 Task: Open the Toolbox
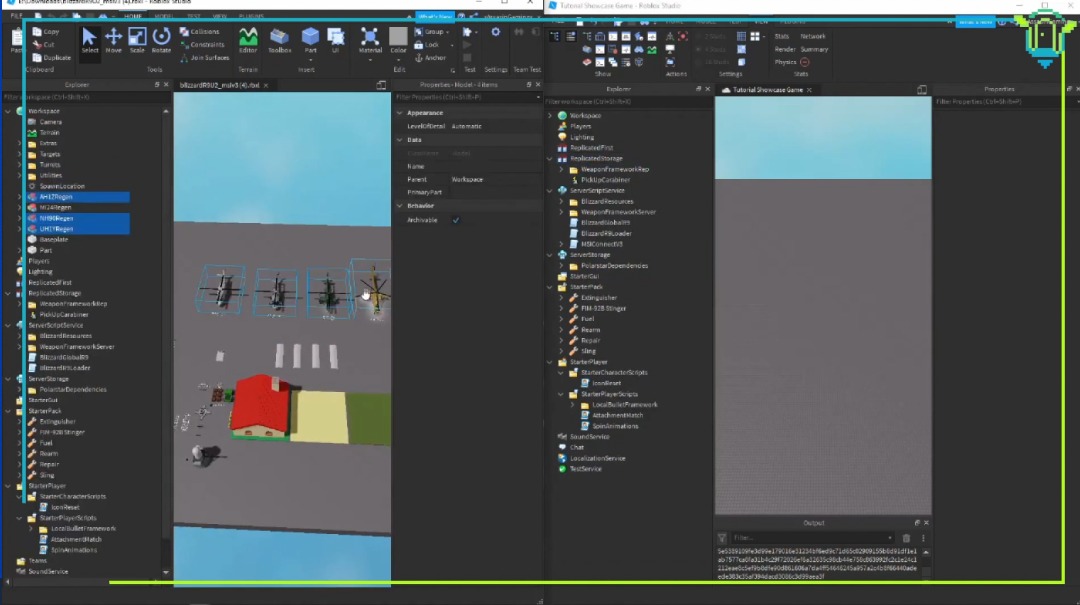point(279,41)
